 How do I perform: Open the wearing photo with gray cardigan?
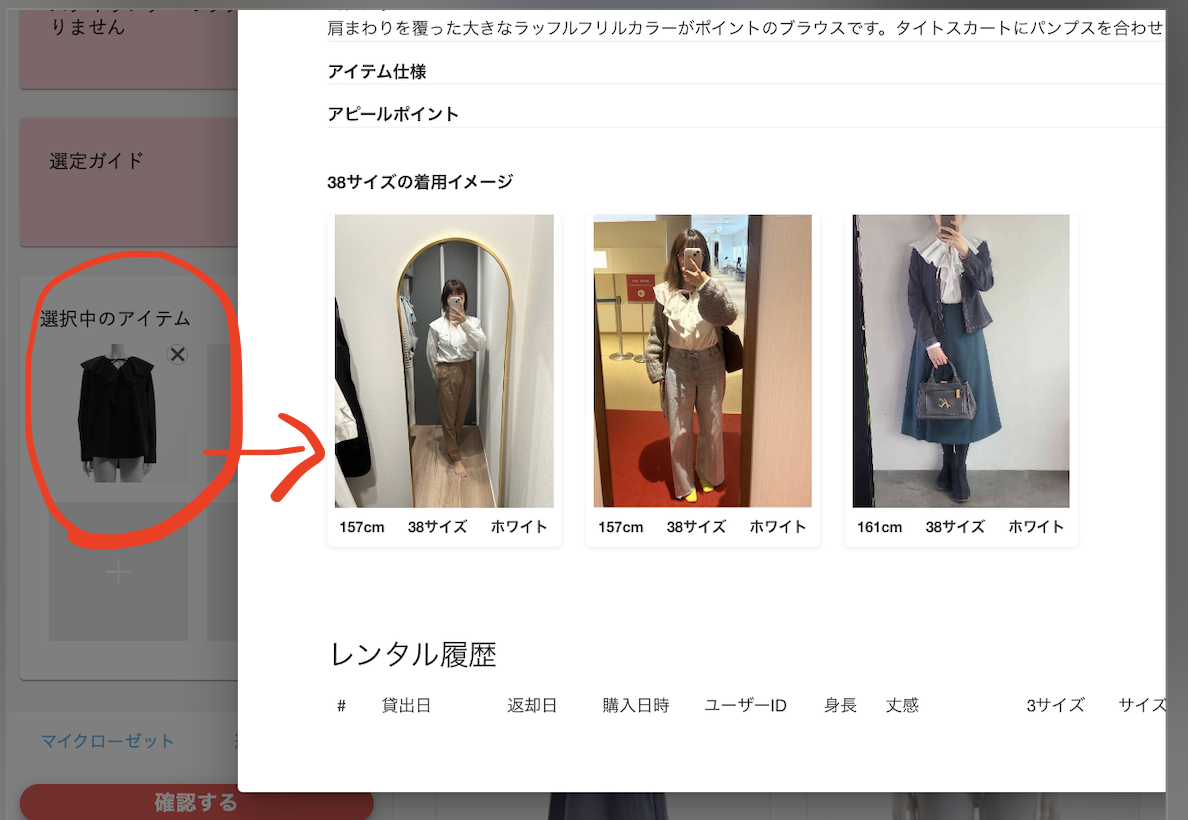[x=702, y=361]
